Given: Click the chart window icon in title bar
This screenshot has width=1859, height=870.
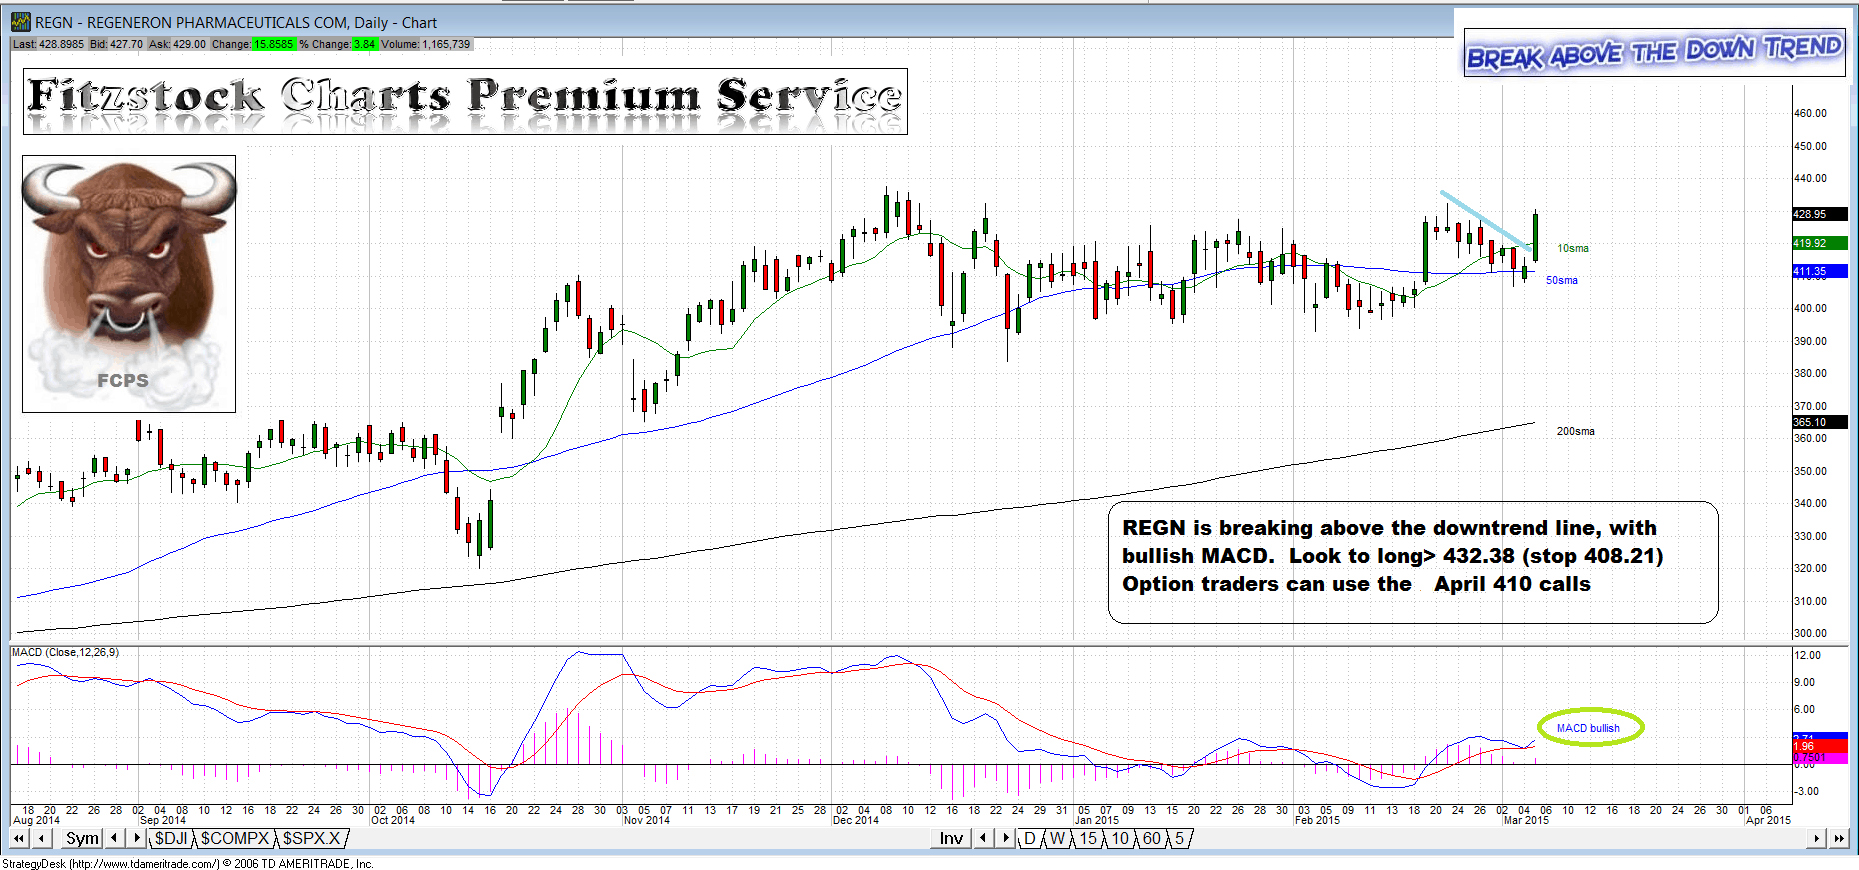Looking at the screenshot, I should pyautogui.click(x=20, y=22).
